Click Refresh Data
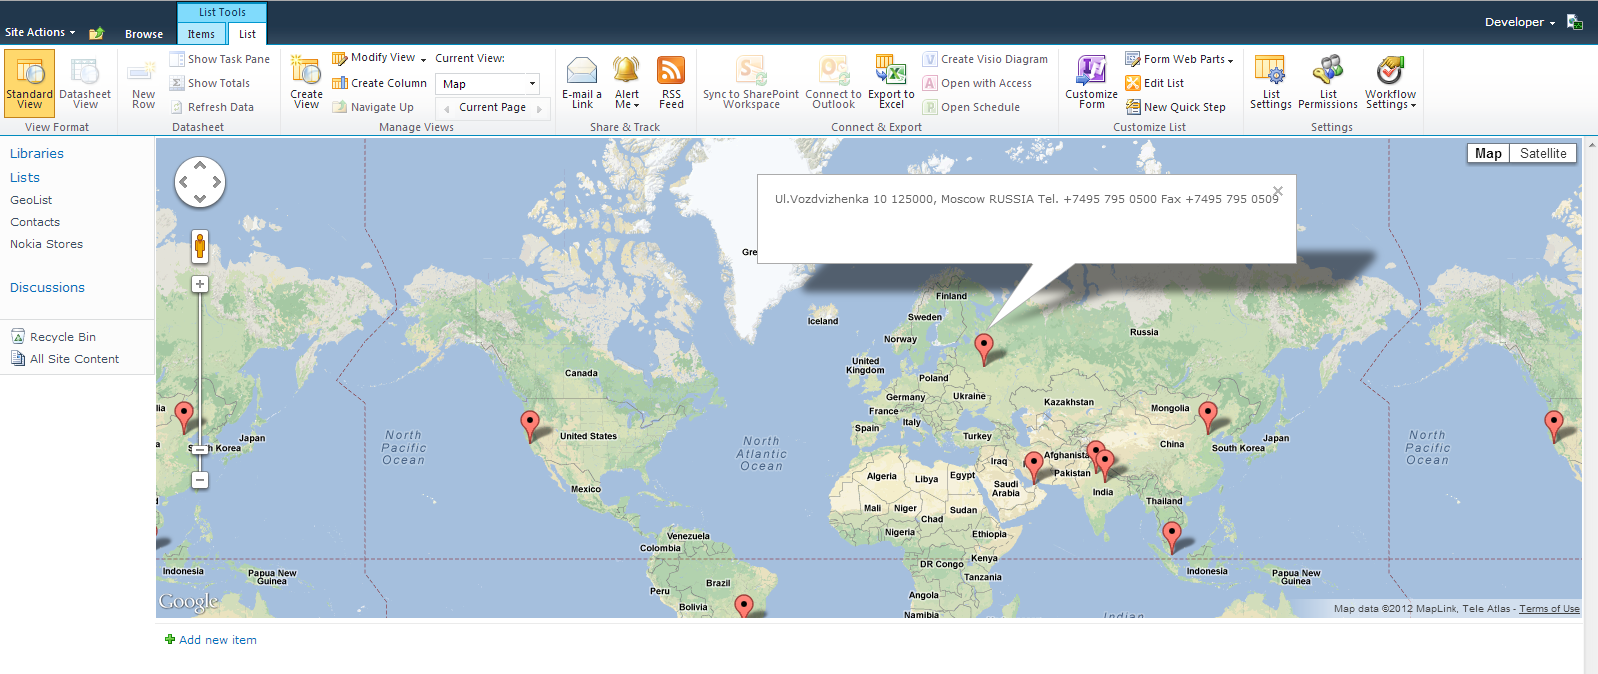 (x=211, y=107)
